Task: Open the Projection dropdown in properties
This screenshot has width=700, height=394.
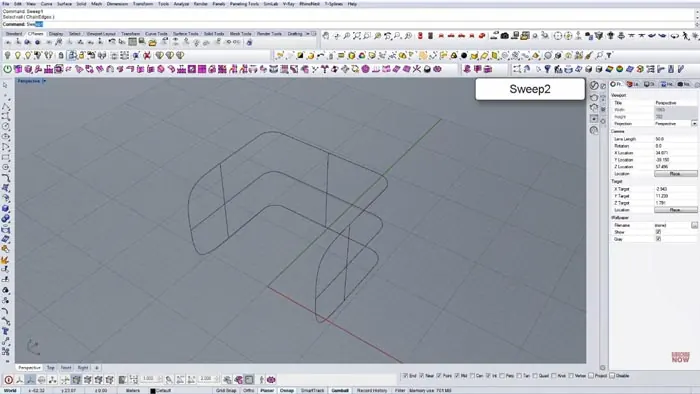Action: click(x=694, y=124)
